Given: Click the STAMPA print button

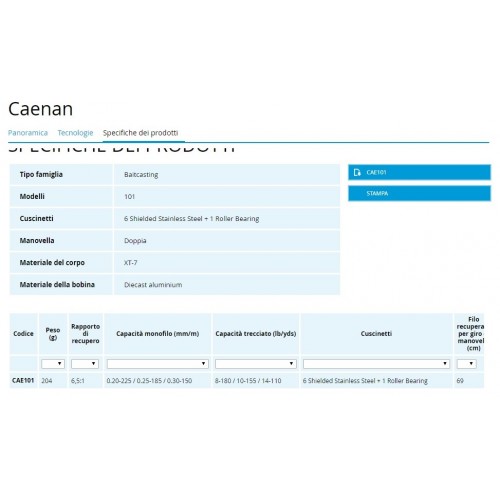Looking at the screenshot, I should (x=419, y=193).
